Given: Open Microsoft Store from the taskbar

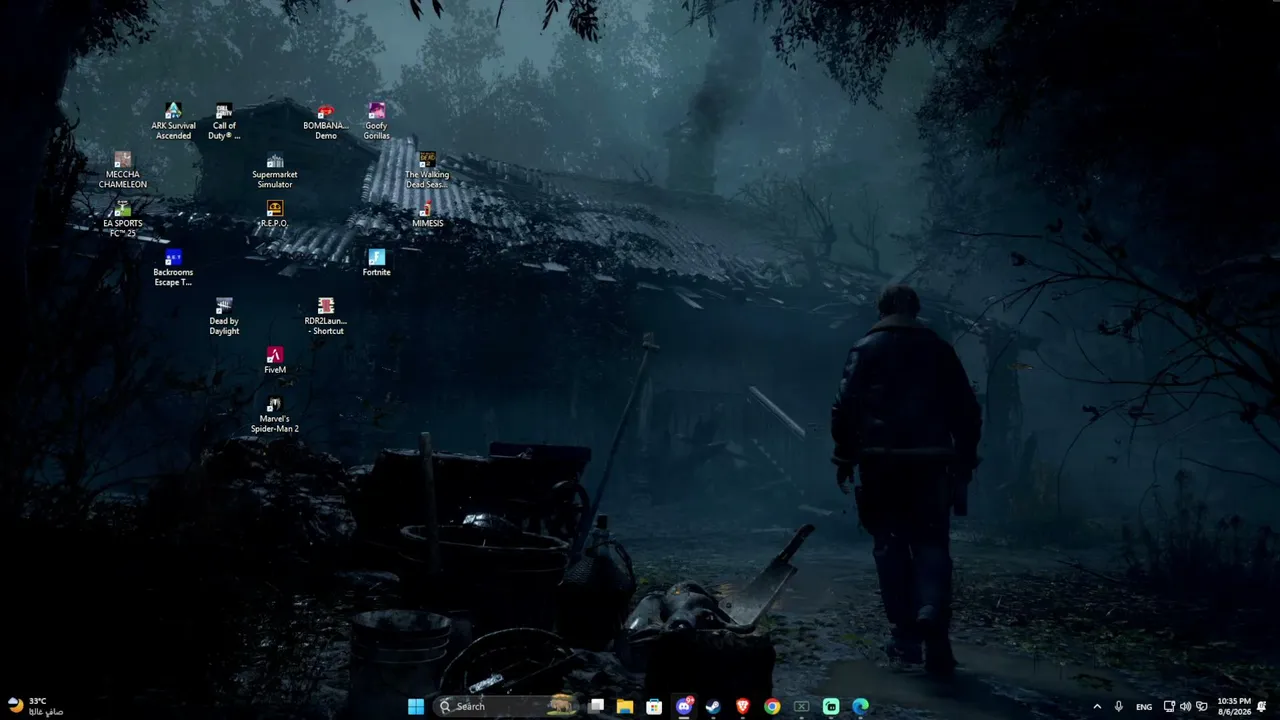Looking at the screenshot, I should pyautogui.click(x=654, y=706).
